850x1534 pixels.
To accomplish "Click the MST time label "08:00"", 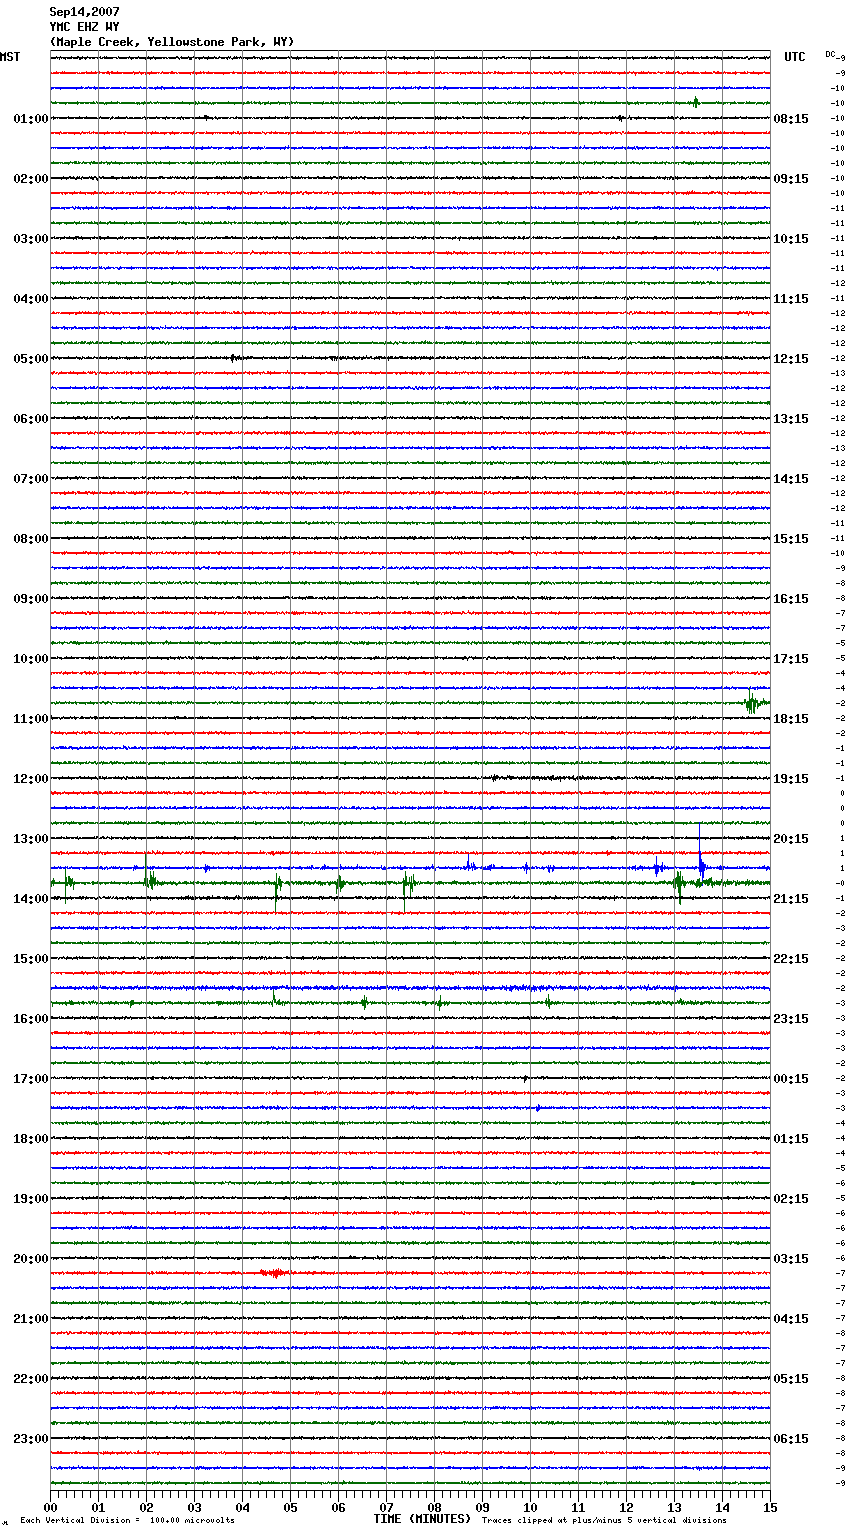I will click(x=31, y=539).
